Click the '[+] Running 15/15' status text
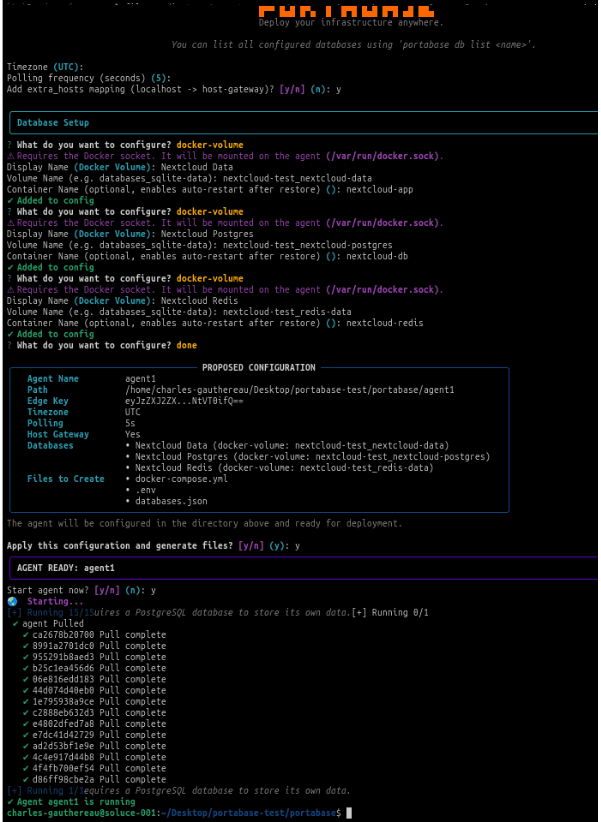Screen dimensions: 601x822 (x=50, y=612)
